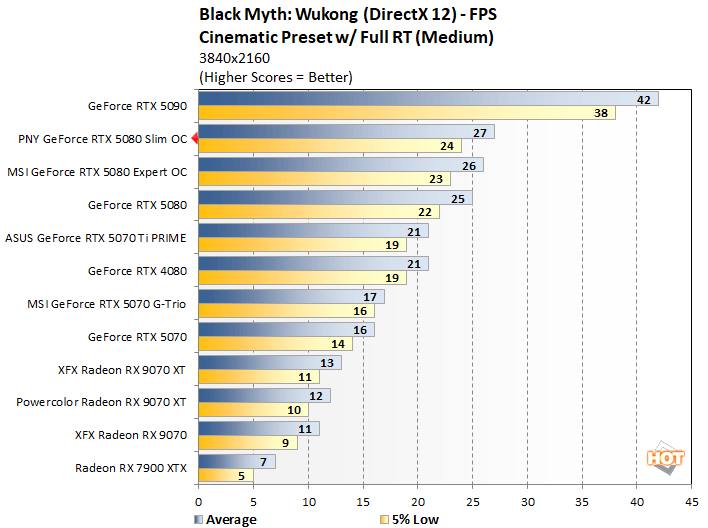Select the MSI GeForce RTX 5080 Expert OC label

(x=97, y=172)
